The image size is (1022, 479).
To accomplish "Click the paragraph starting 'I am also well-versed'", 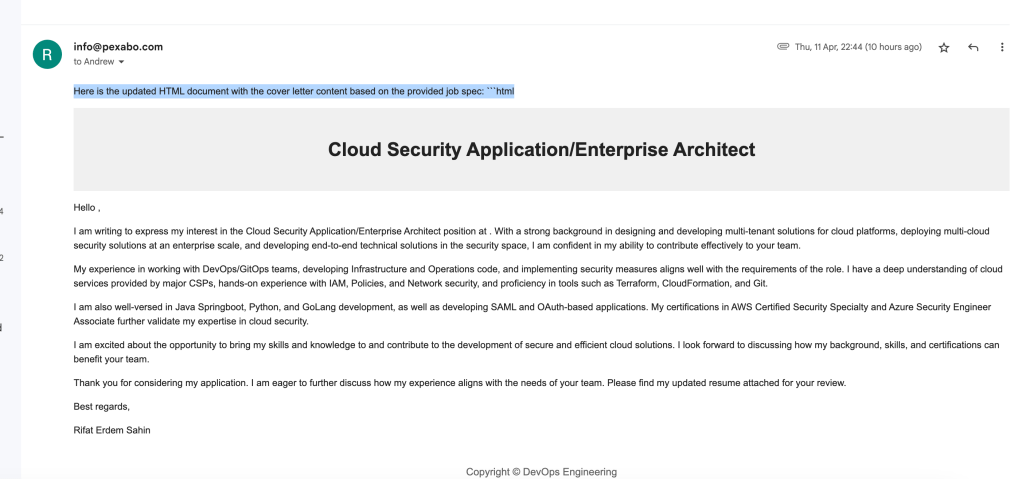I will pyautogui.click(x=532, y=314).
